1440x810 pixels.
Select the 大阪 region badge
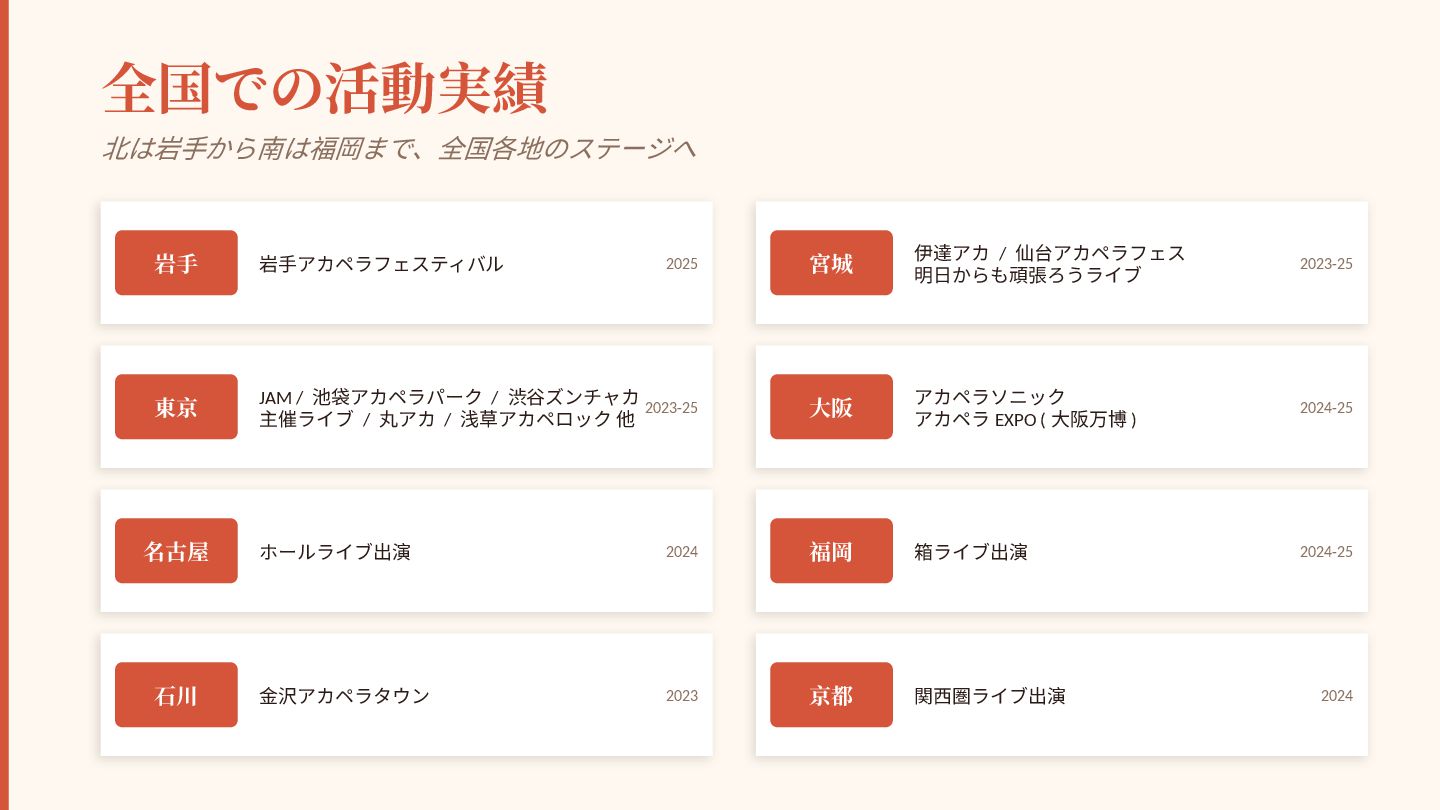point(831,407)
